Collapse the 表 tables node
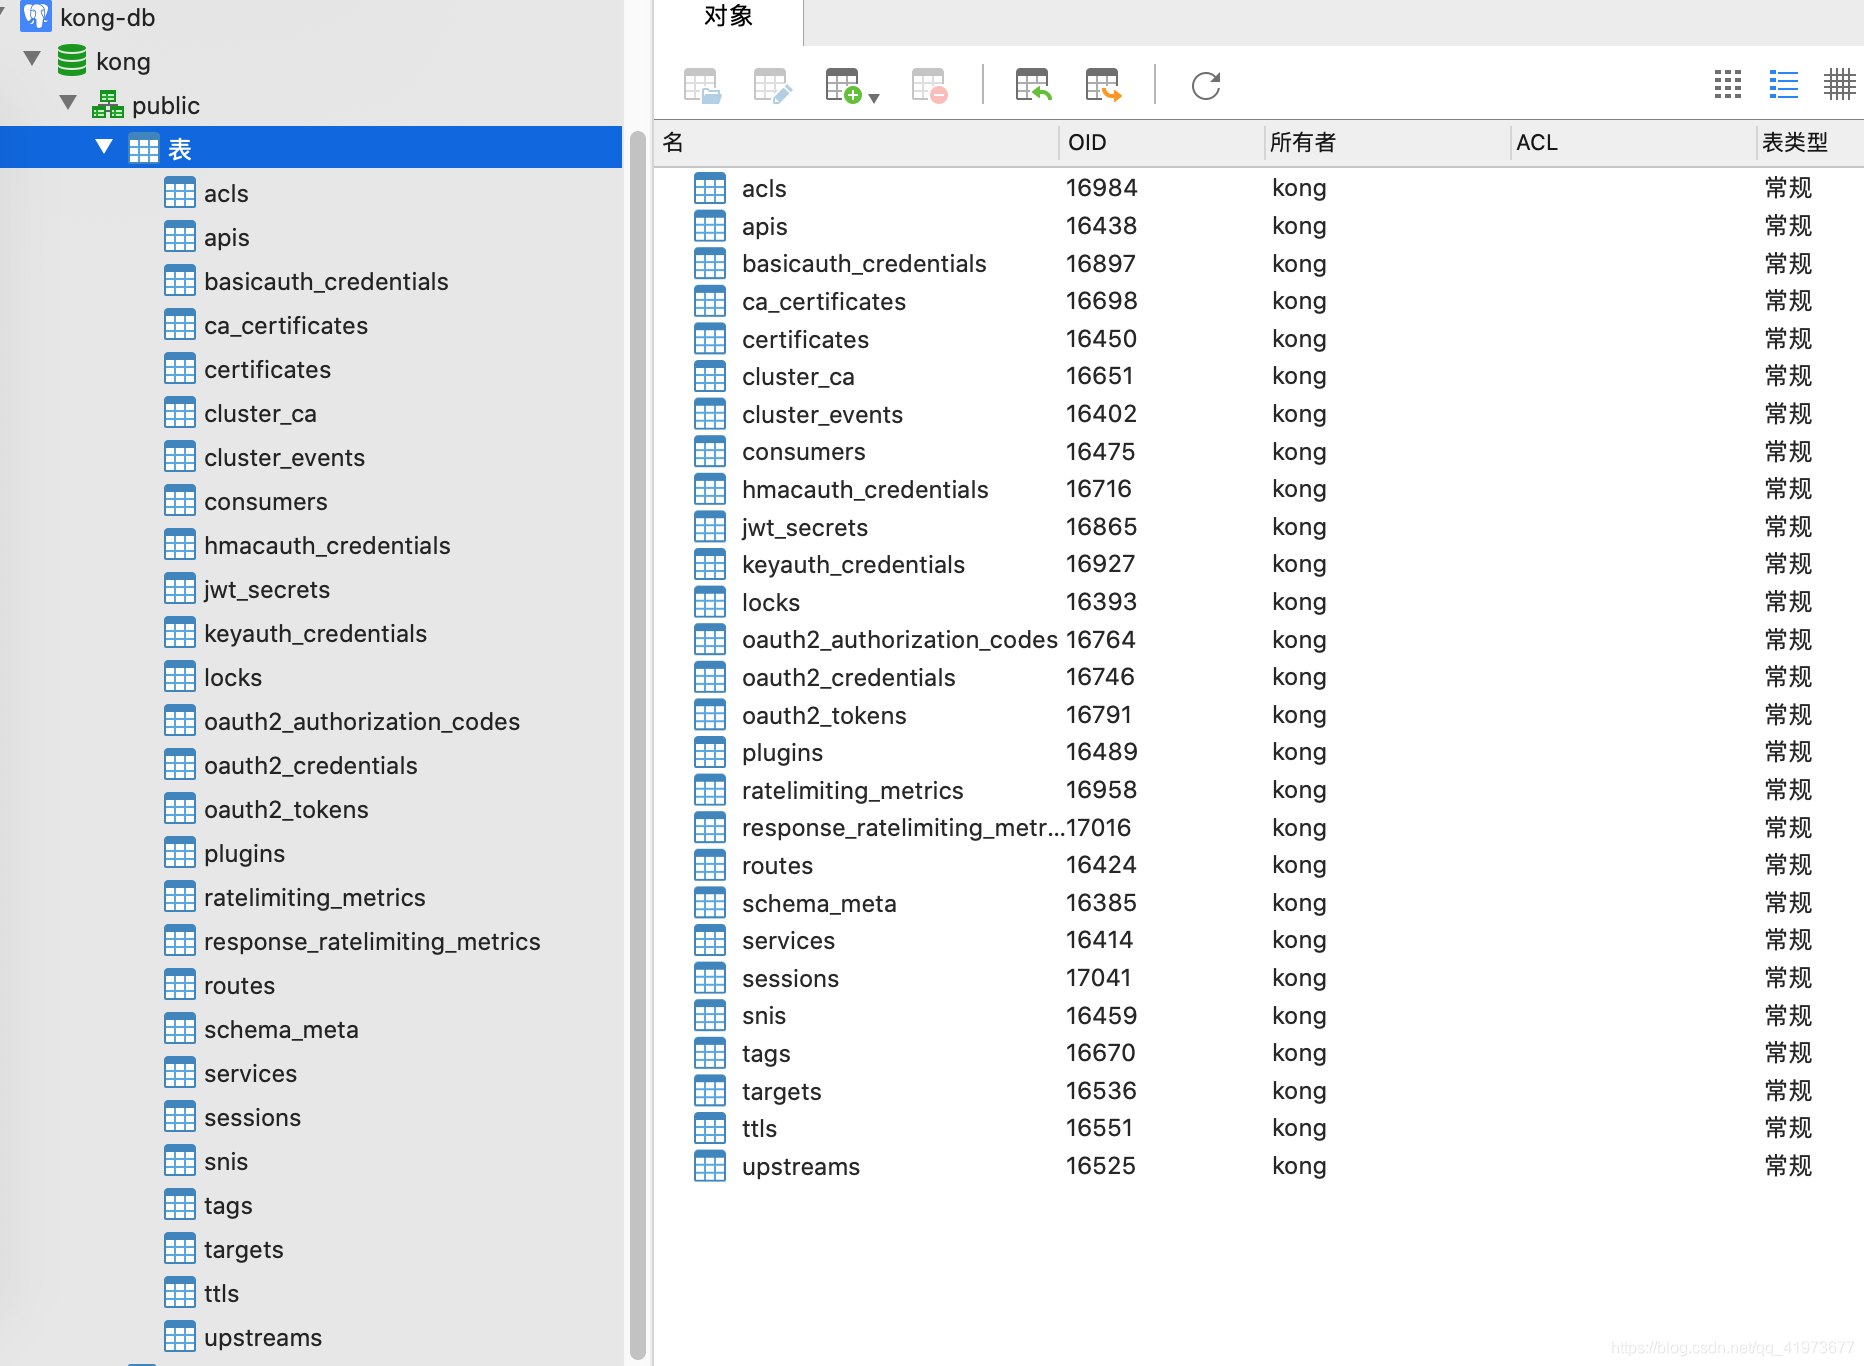1864x1366 pixels. (104, 148)
